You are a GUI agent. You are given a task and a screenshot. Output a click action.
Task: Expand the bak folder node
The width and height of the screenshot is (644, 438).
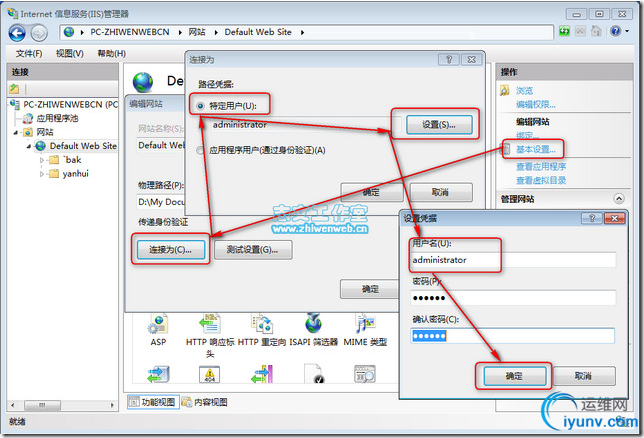tap(41, 160)
